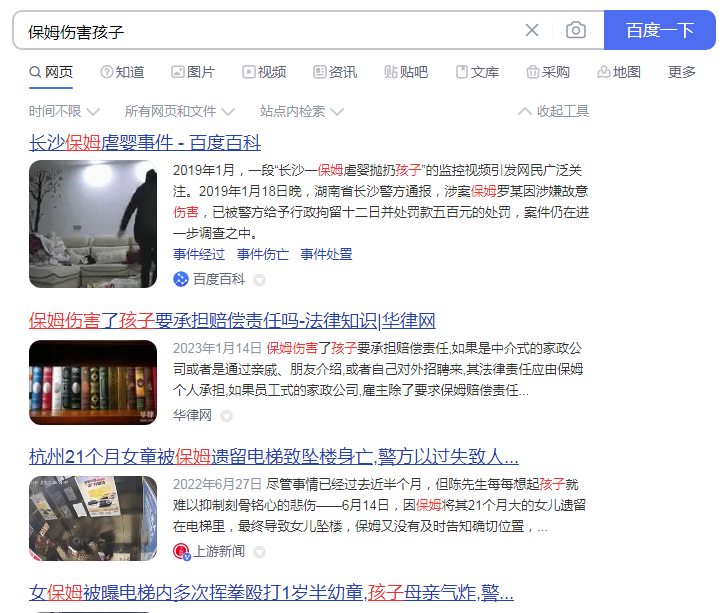Open 更多 search categories

point(682,72)
